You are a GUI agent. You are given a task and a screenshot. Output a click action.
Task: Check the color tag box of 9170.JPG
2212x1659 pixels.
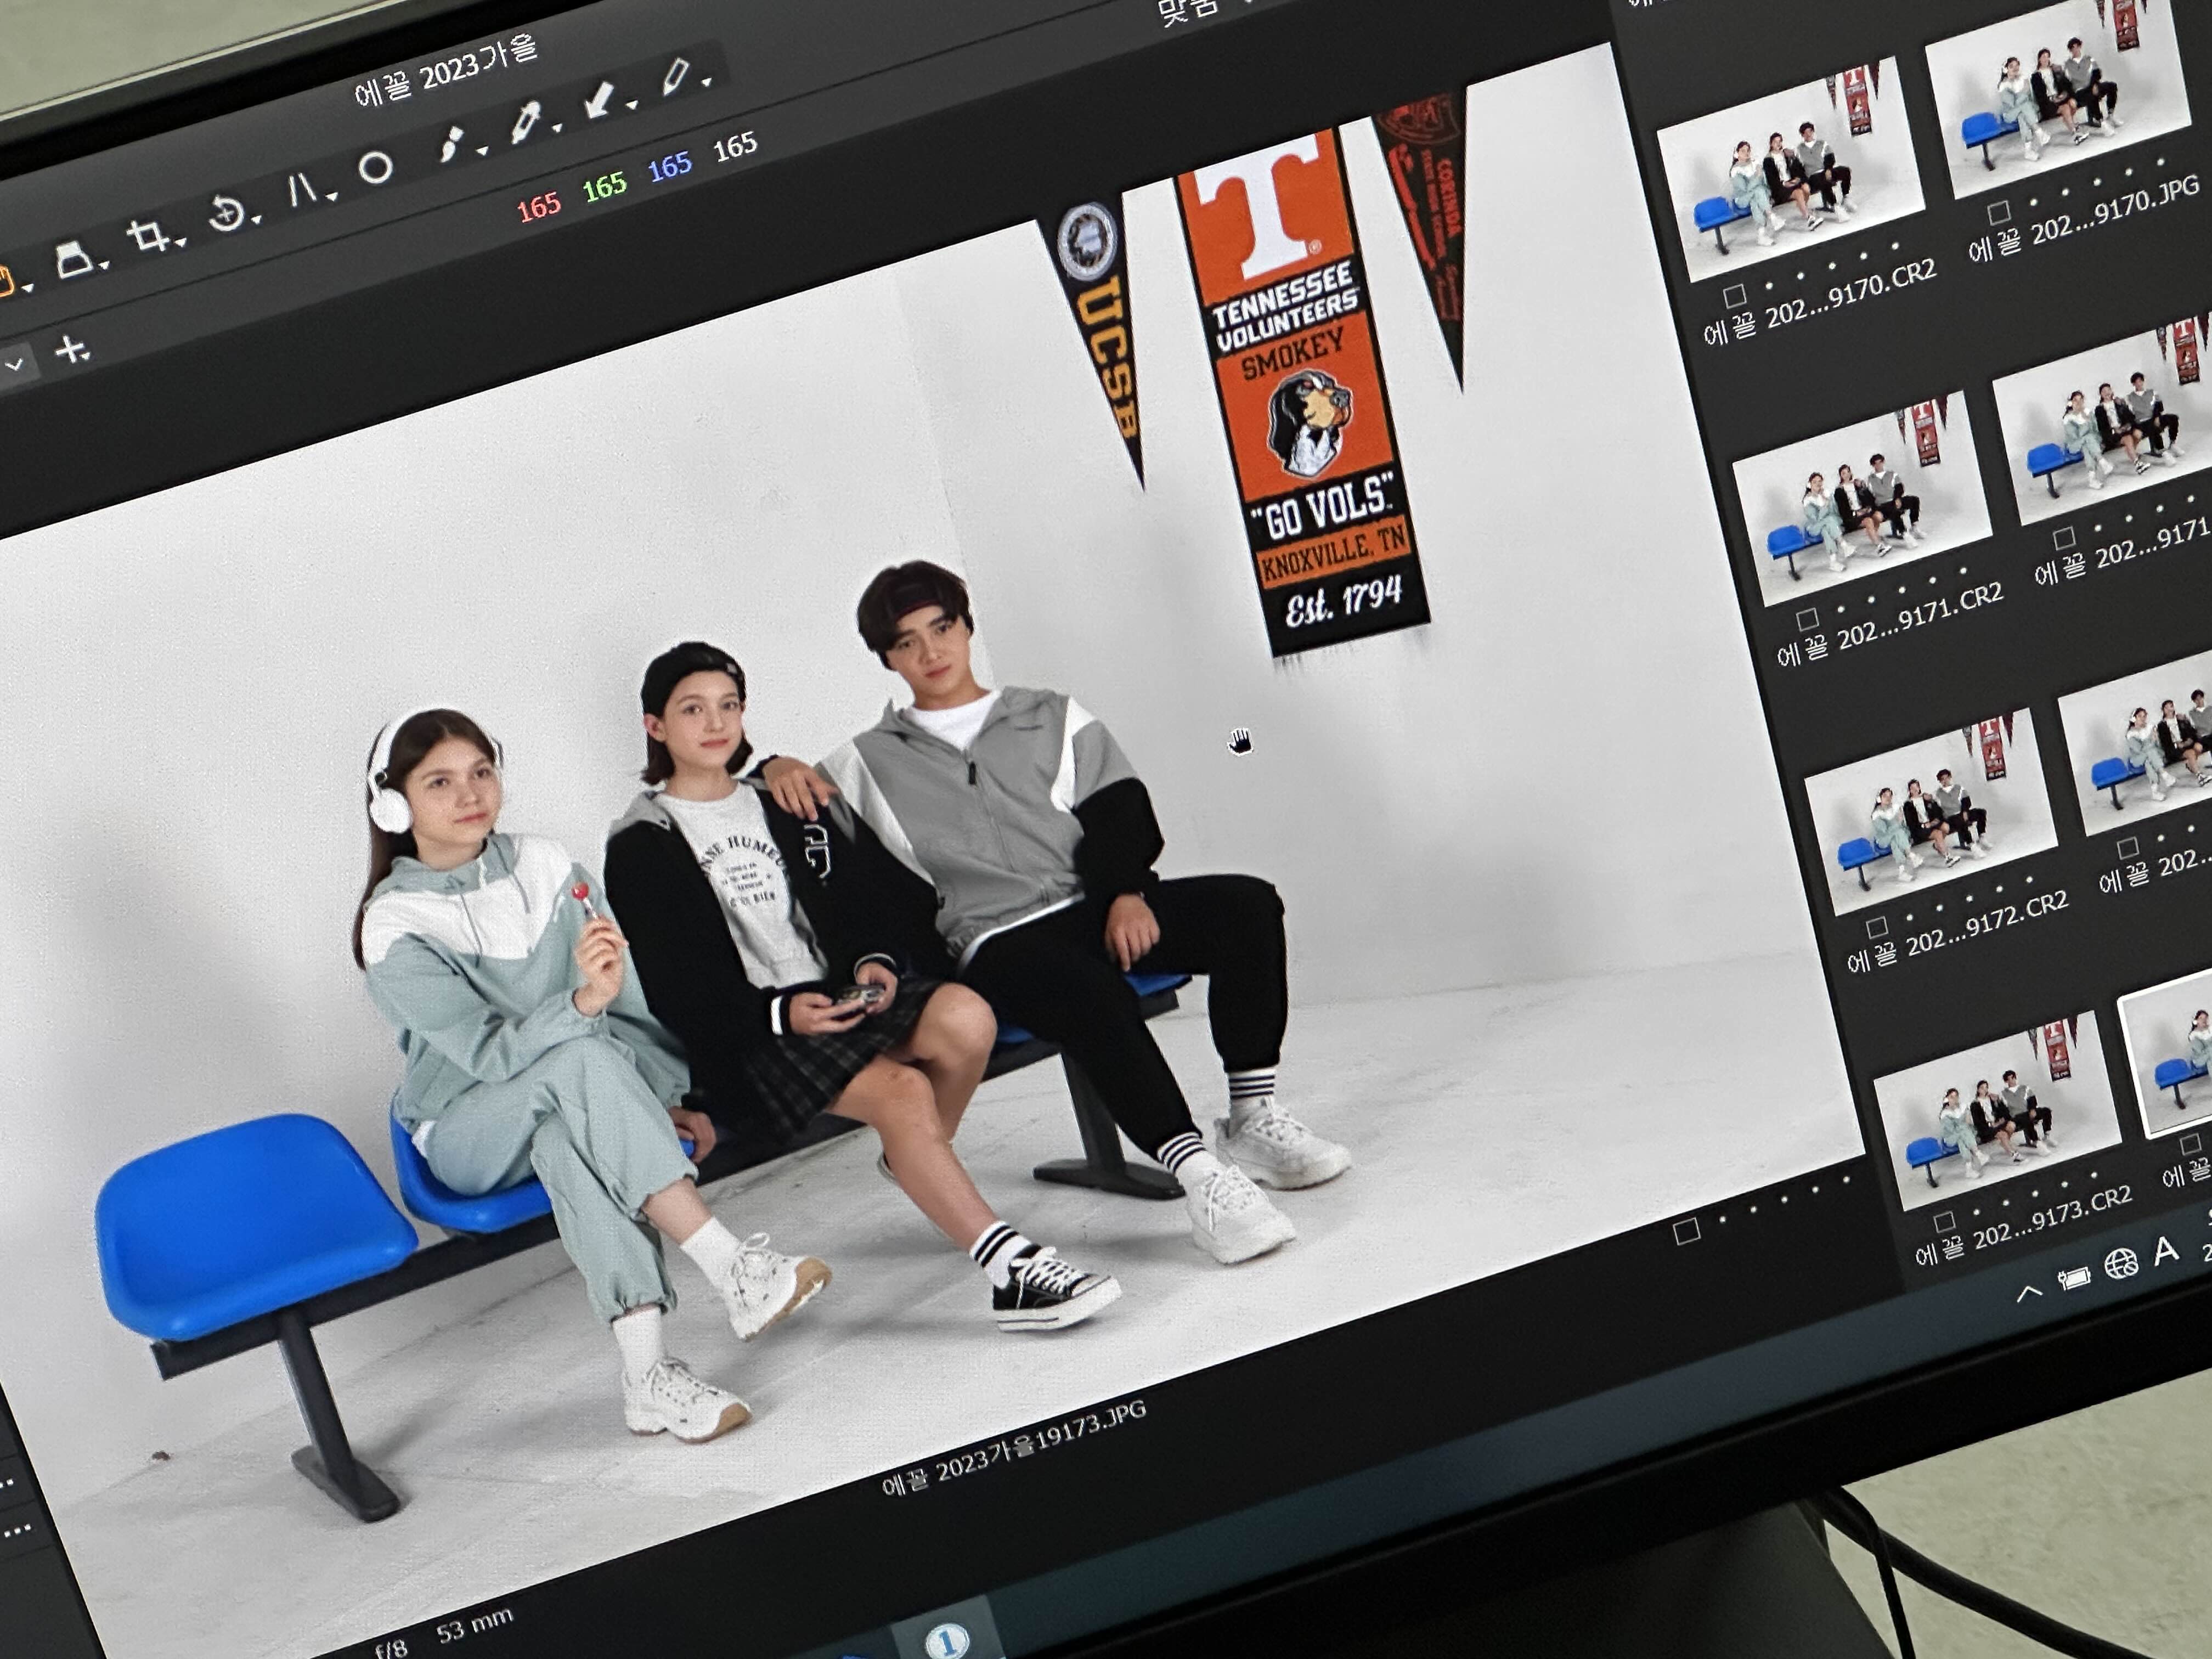1999,212
